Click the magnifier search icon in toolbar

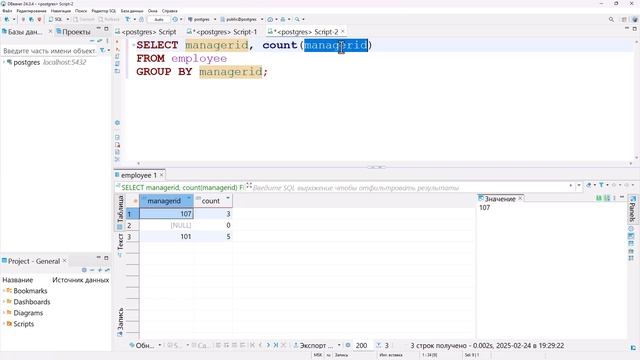coord(298,19)
